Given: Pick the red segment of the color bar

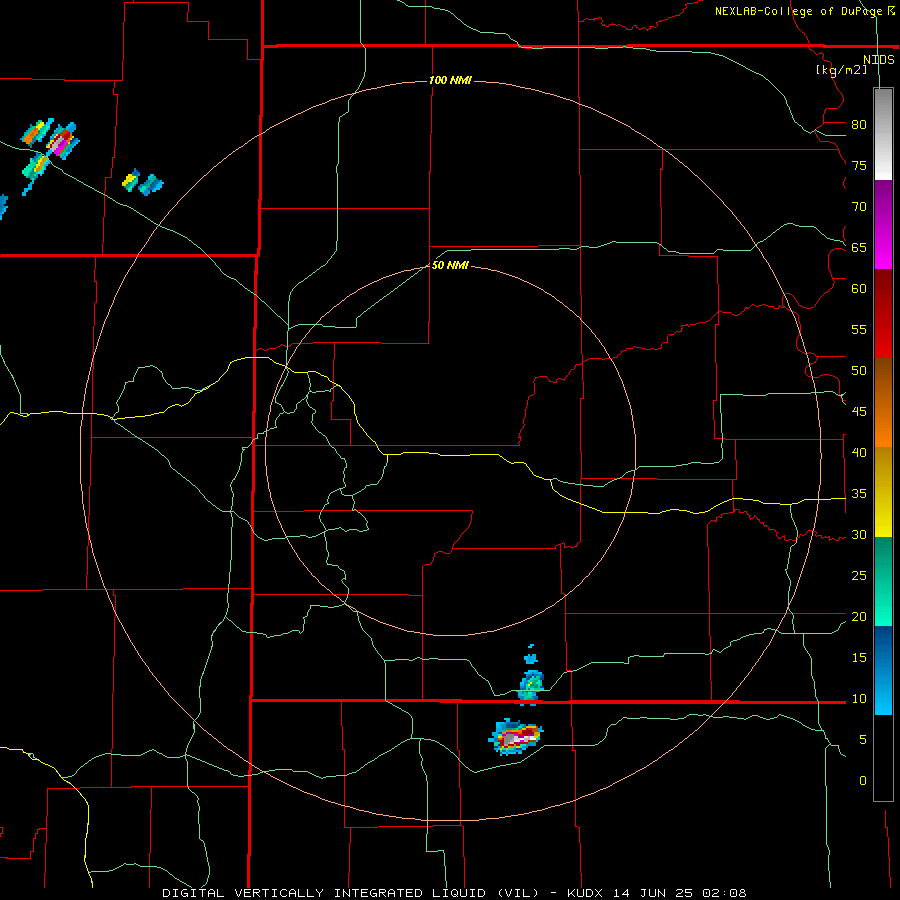Looking at the screenshot, I should click(x=883, y=313).
